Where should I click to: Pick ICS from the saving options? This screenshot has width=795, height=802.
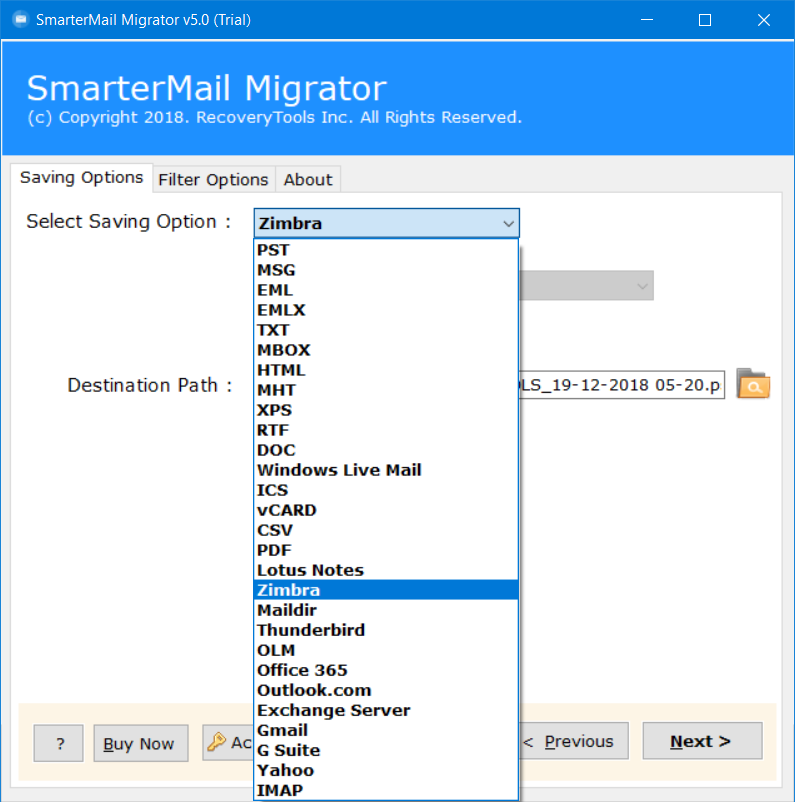[386, 490]
